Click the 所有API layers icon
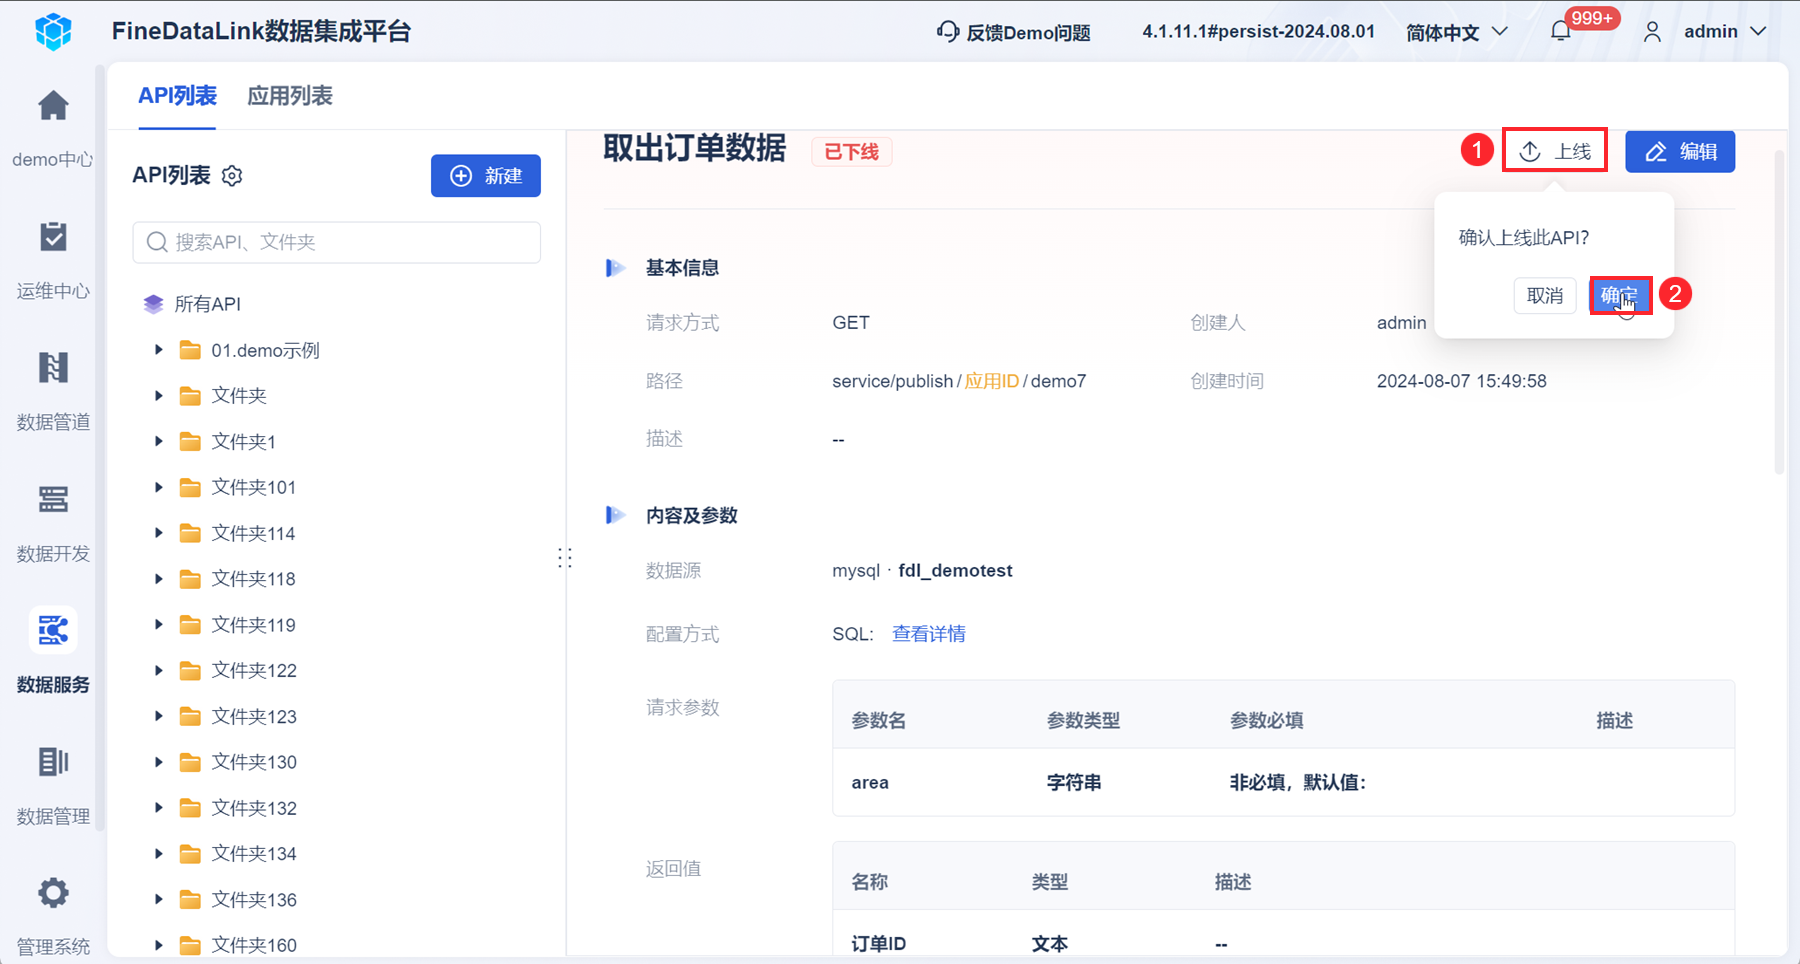 tap(153, 304)
